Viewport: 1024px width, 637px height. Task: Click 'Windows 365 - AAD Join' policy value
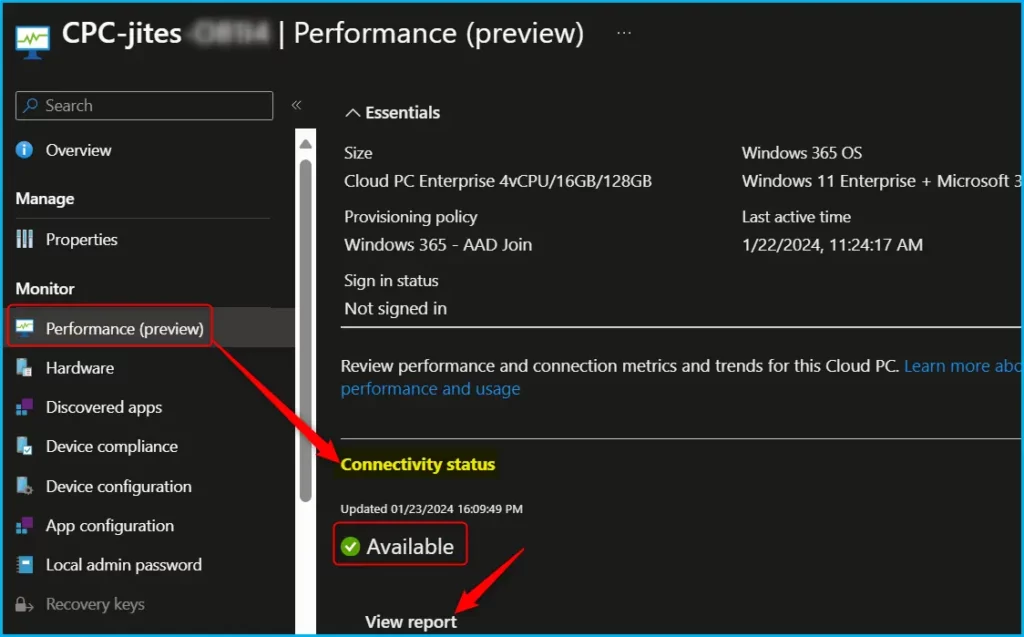(x=438, y=244)
